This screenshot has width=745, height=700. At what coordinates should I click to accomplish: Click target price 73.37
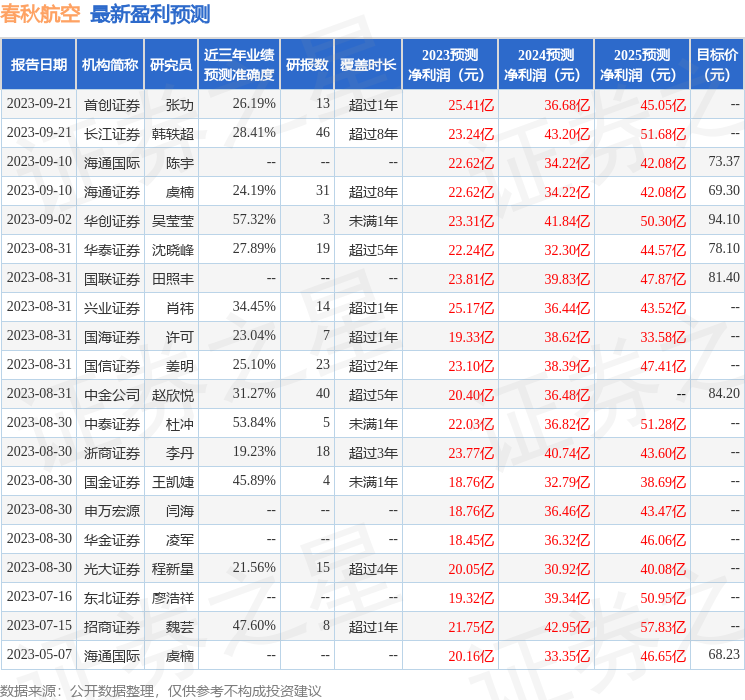coord(724,162)
